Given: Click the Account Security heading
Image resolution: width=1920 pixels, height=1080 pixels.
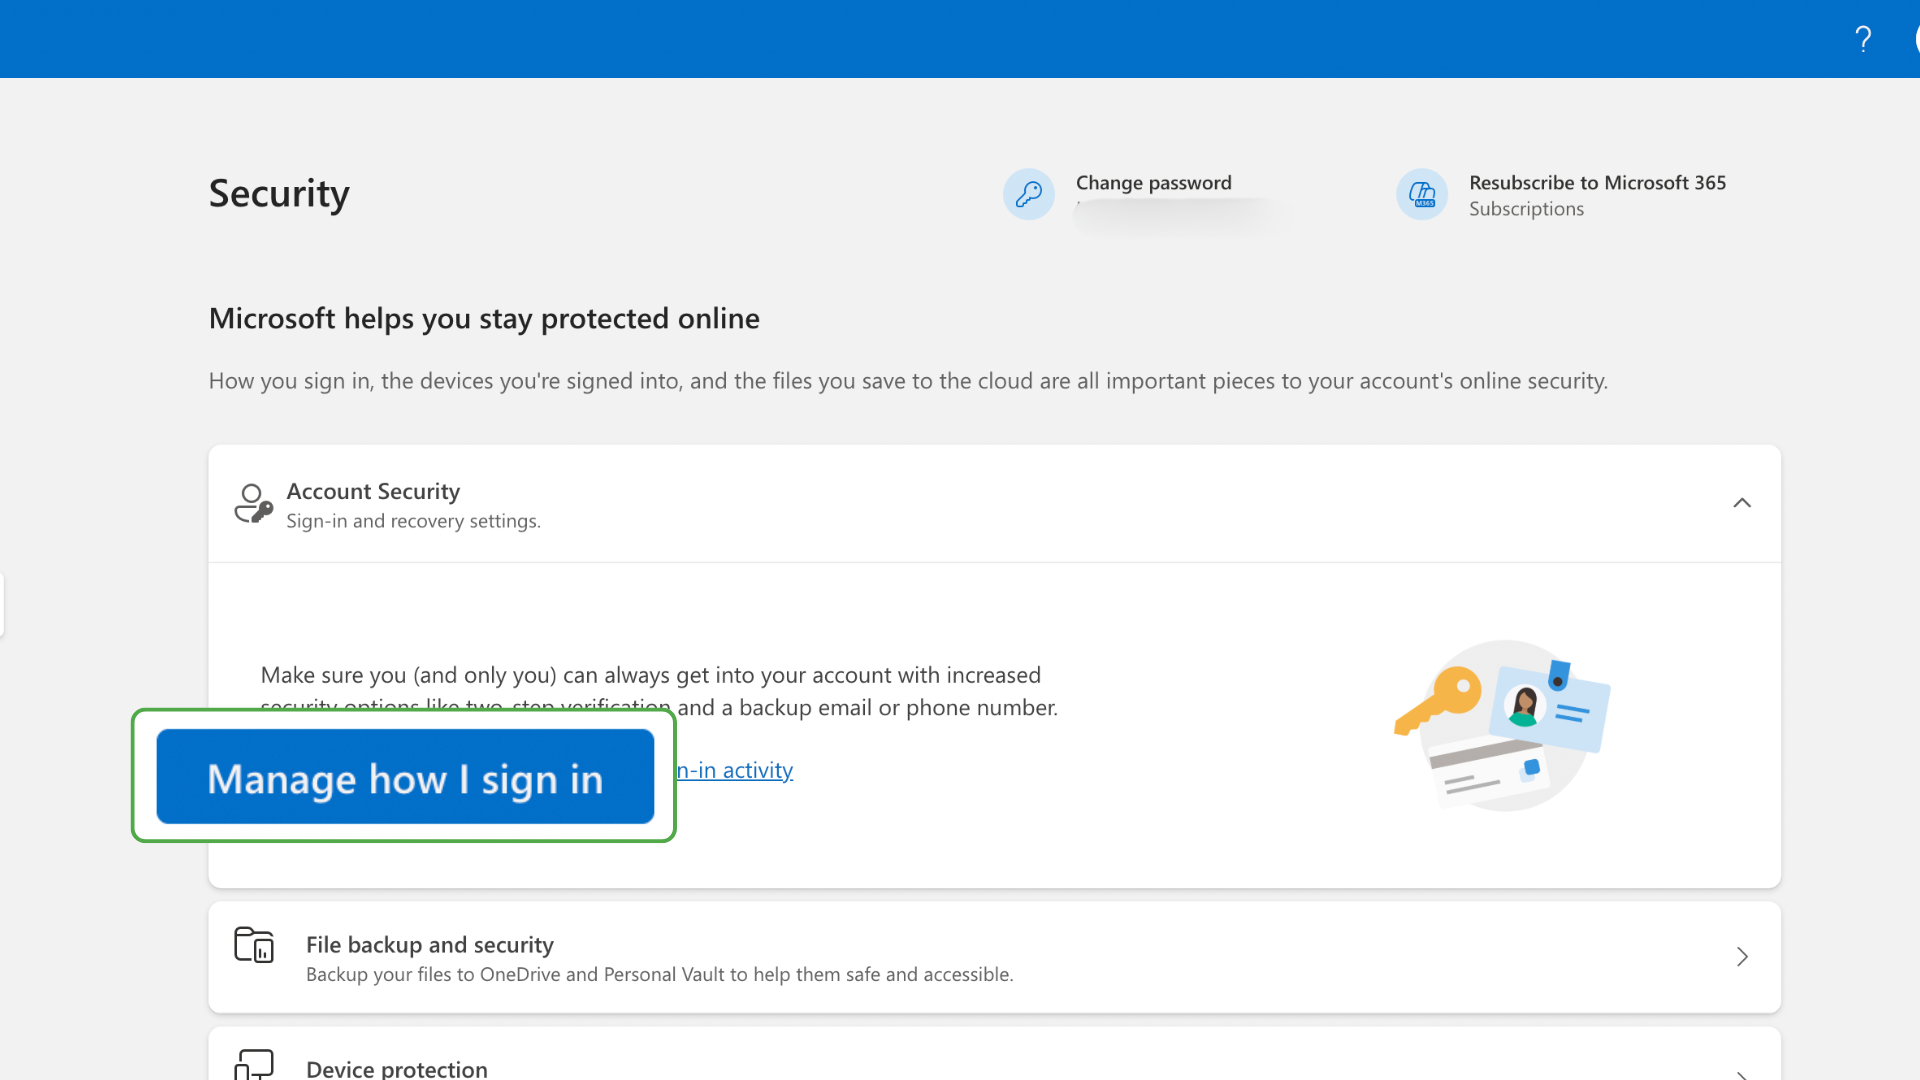Looking at the screenshot, I should pyautogui.click(x=373, y=491).
